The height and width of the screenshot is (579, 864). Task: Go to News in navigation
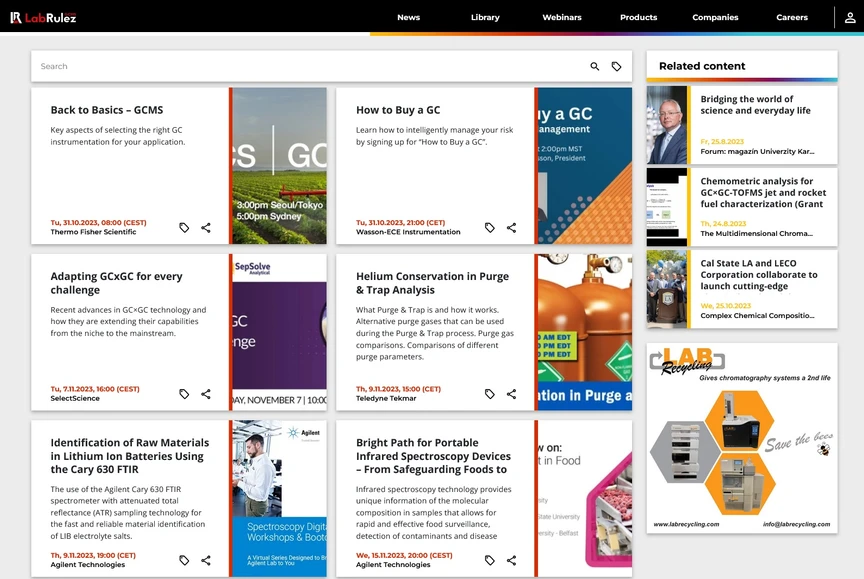[x=408, y=18]
